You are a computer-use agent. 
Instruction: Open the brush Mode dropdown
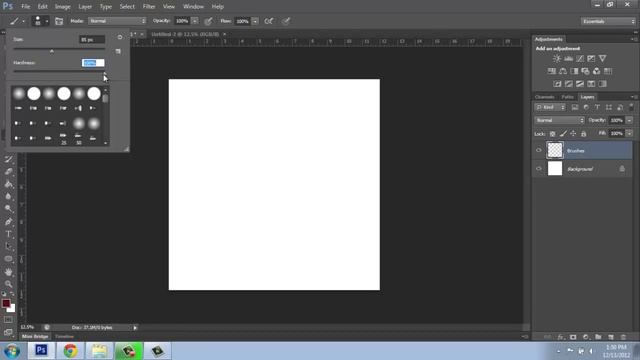point(117,21)
